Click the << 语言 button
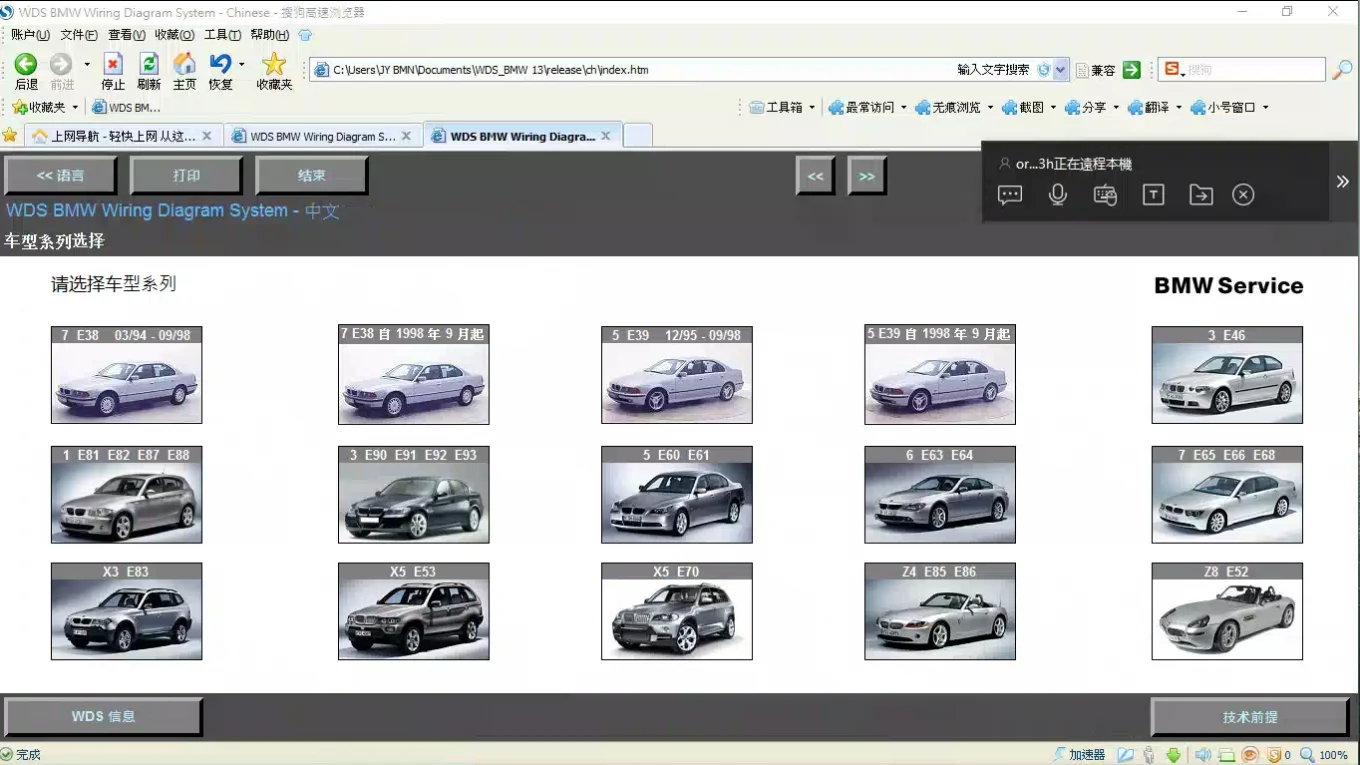Viewport: 1360px width, 765px height. tap(61, 175)
